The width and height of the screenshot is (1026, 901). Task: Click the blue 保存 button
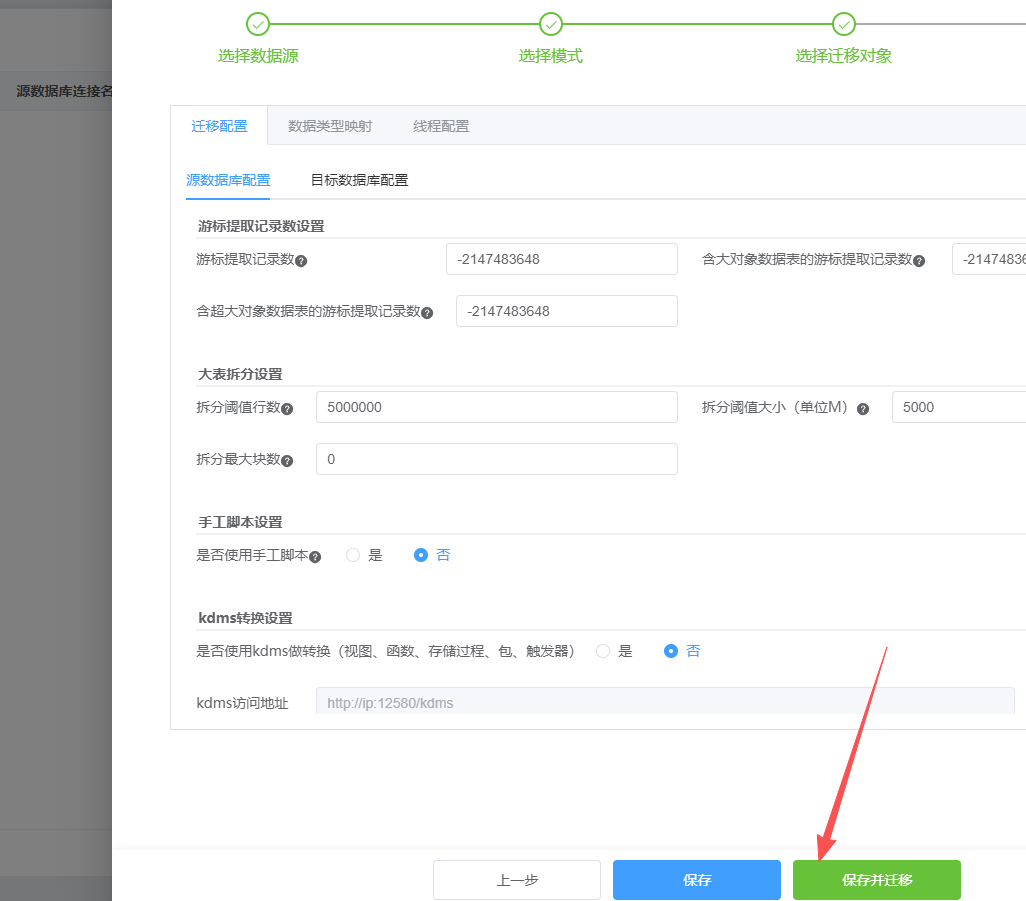click(x=696, y=880)
